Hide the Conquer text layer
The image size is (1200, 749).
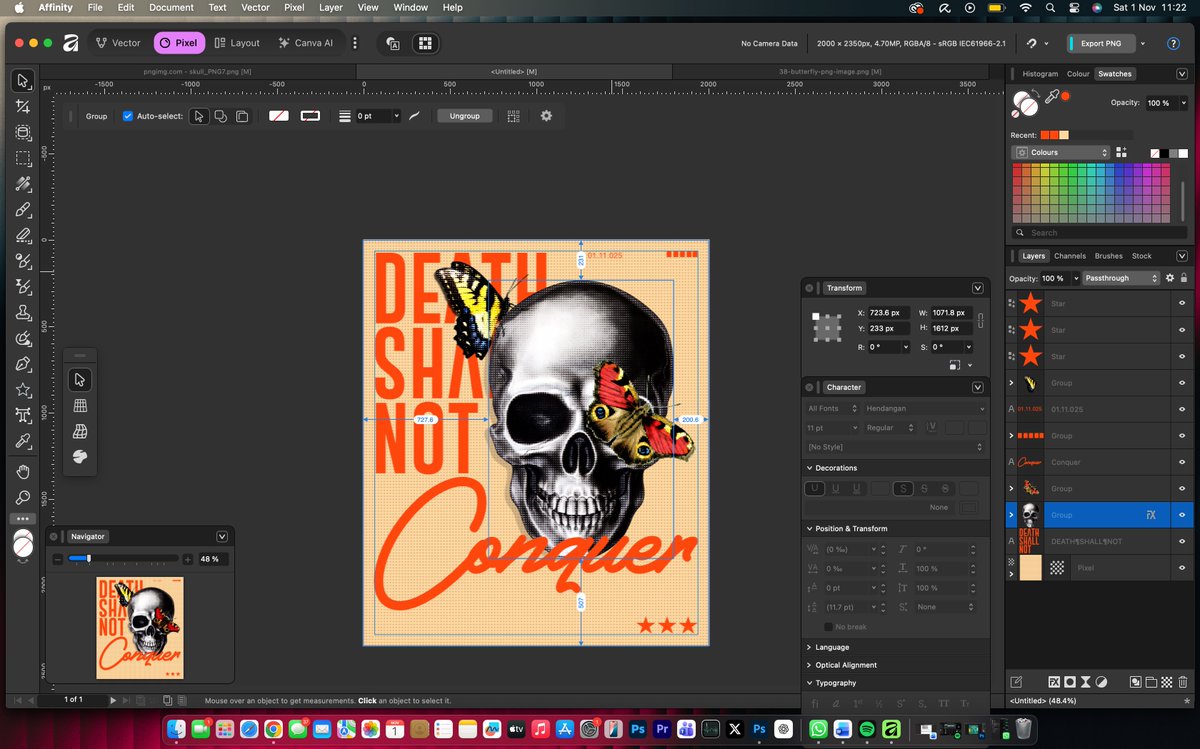[1182, 462]
